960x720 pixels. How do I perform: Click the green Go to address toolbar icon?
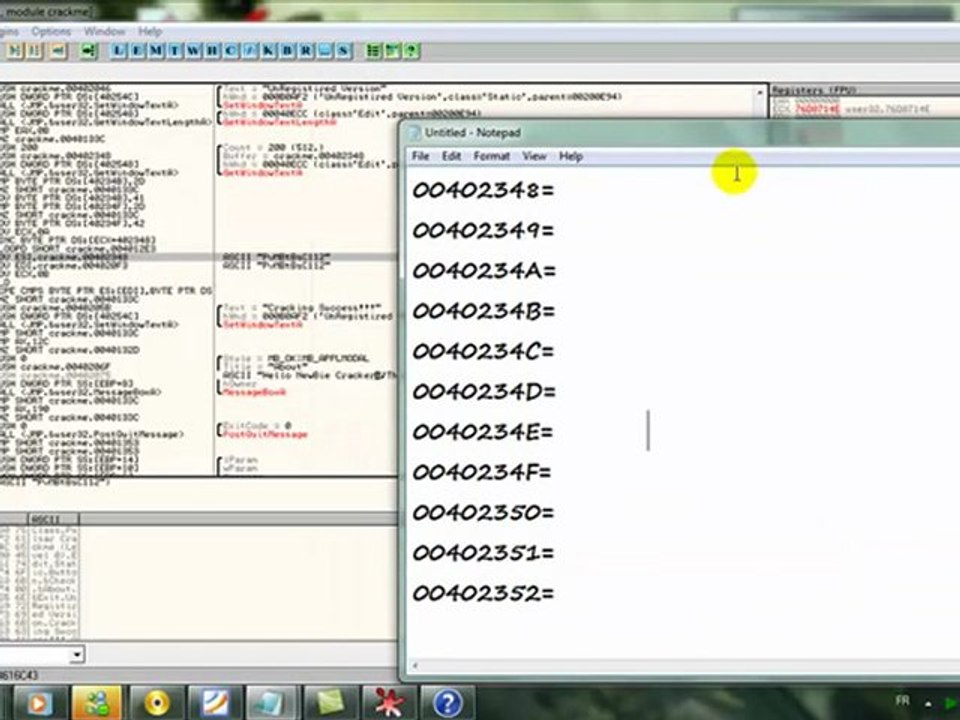[89, 51]
